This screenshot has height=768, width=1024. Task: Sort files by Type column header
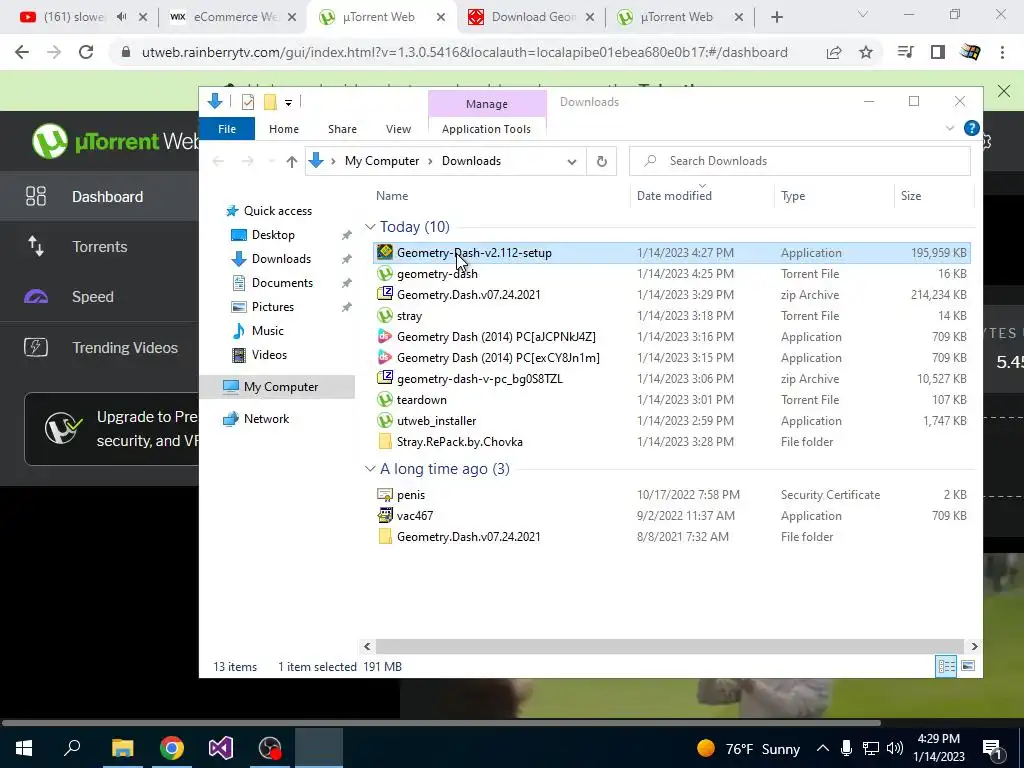[x=793, y=195]
